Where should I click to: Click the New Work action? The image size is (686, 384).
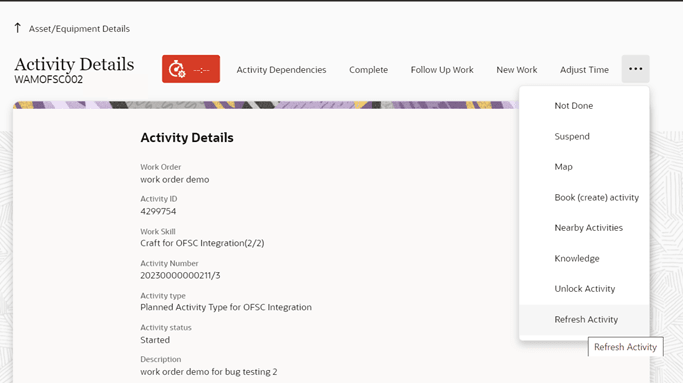coord(517,70)
